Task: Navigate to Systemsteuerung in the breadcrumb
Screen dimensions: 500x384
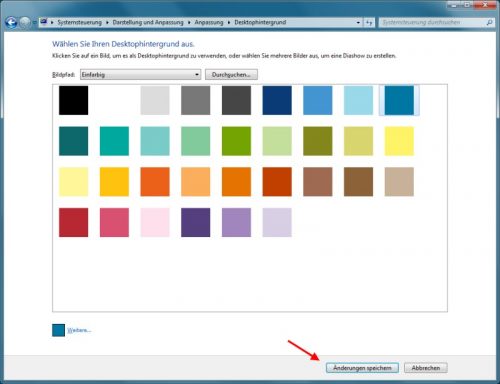Action: 79,22
